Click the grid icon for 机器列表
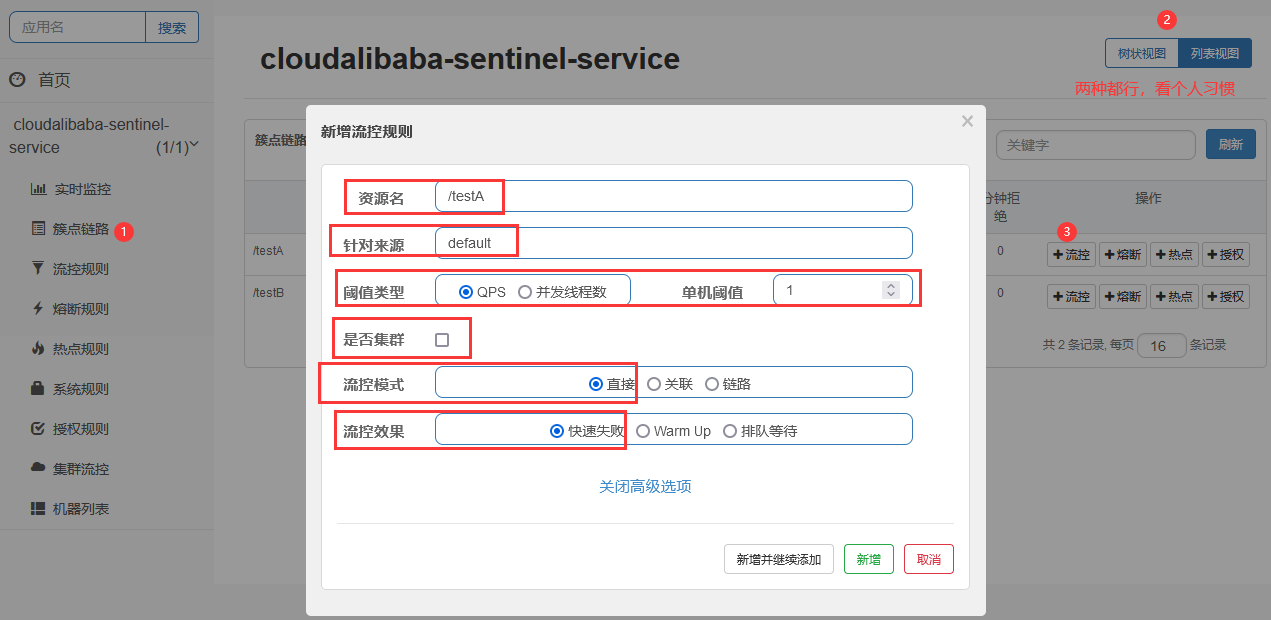1271x620 pixels. (38, 509)
